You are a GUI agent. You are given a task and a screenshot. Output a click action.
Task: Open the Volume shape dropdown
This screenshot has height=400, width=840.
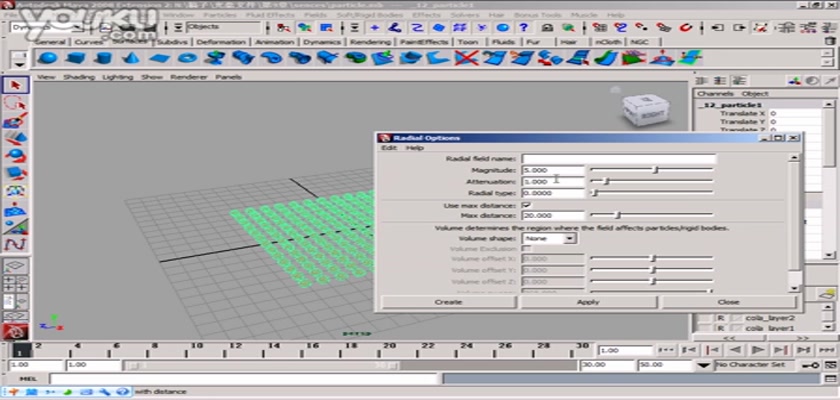570,239
